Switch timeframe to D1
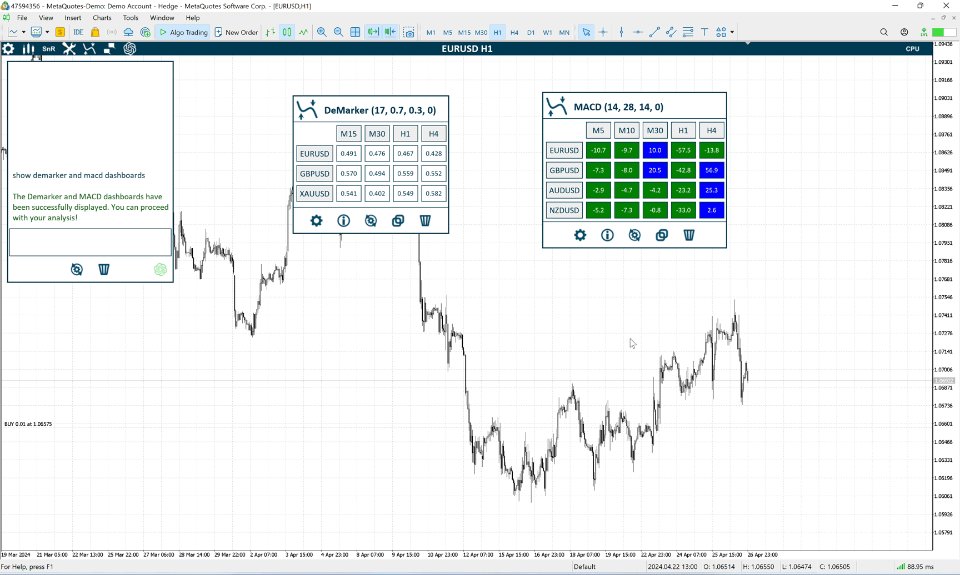This screenshot has width=960, height=575. point(531,32)
